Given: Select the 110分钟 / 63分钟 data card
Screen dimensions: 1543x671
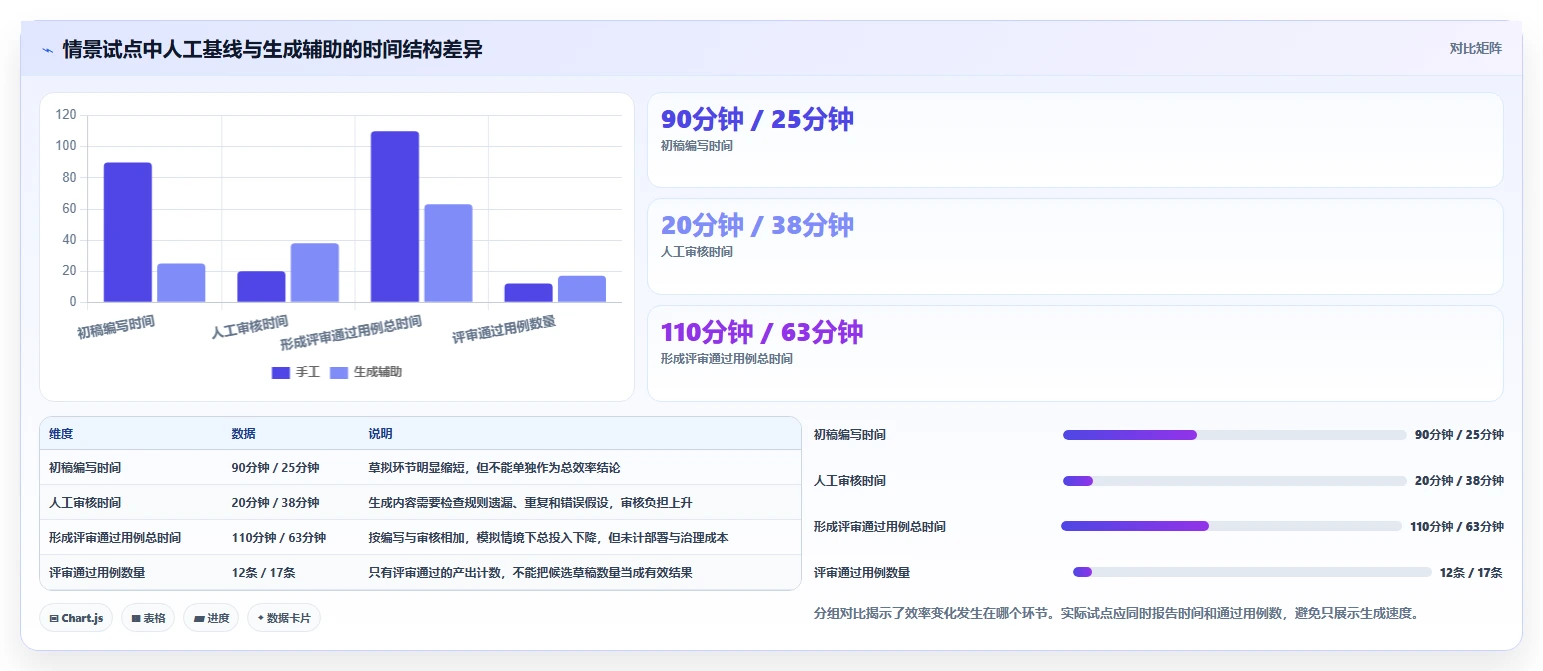Looking at the screenshot, I should (x=1075, y=353).
